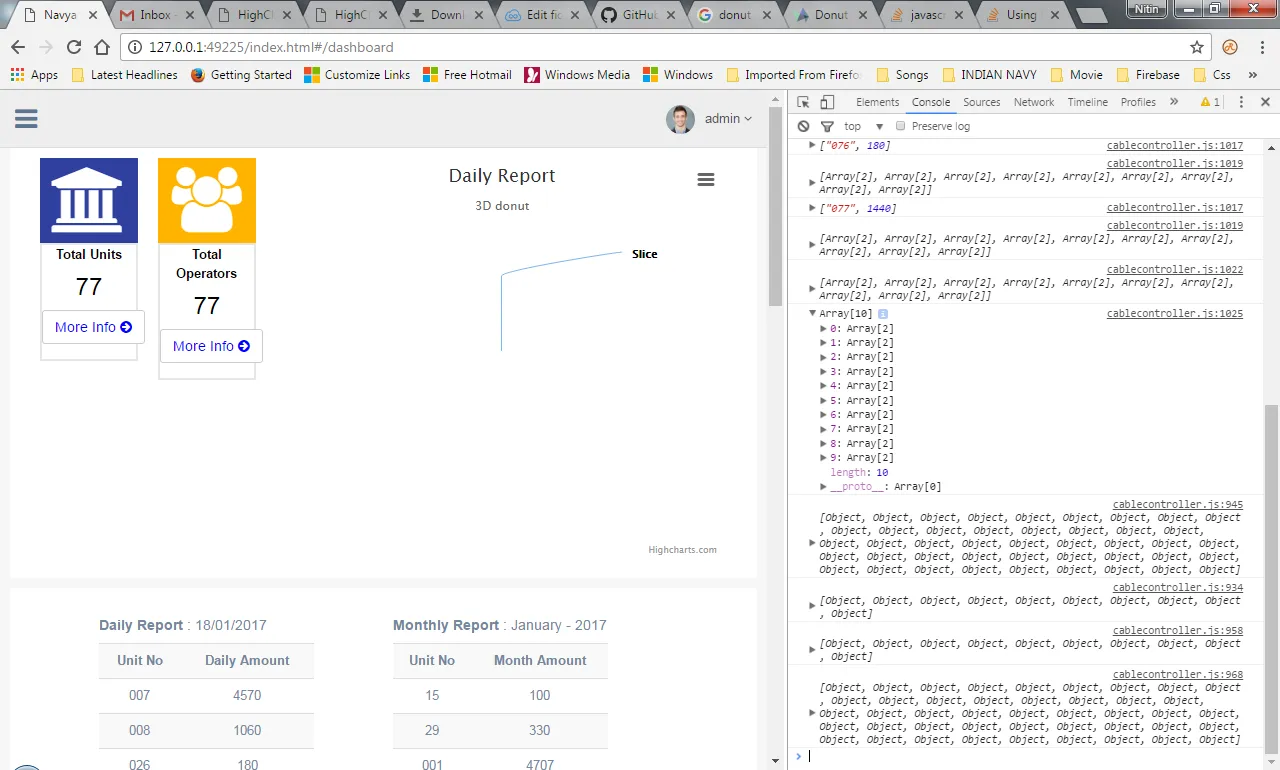Reload the current page
Viewport: 1280px width, 770px height.
[x=74, y=47]
